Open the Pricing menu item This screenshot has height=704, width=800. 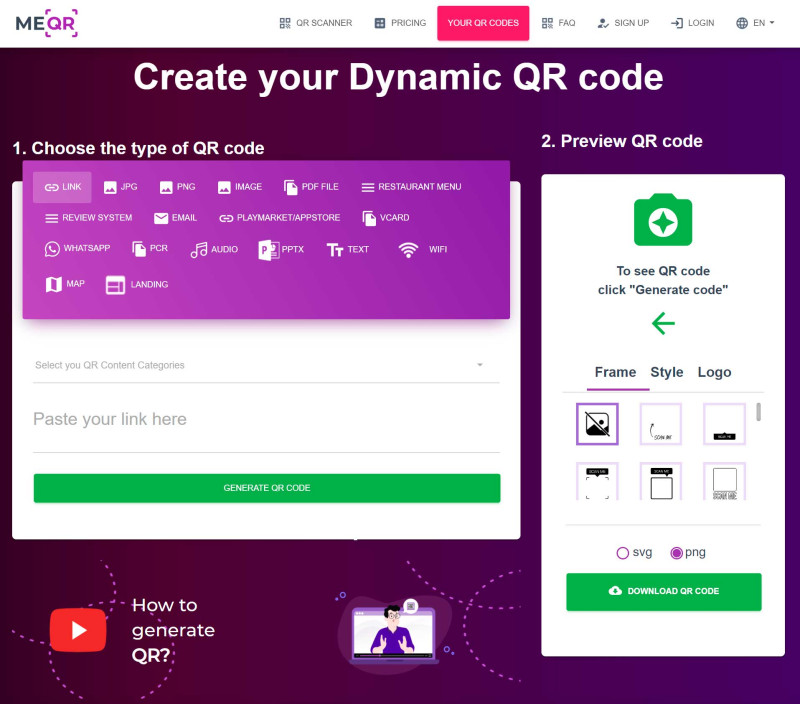[401, 23]
